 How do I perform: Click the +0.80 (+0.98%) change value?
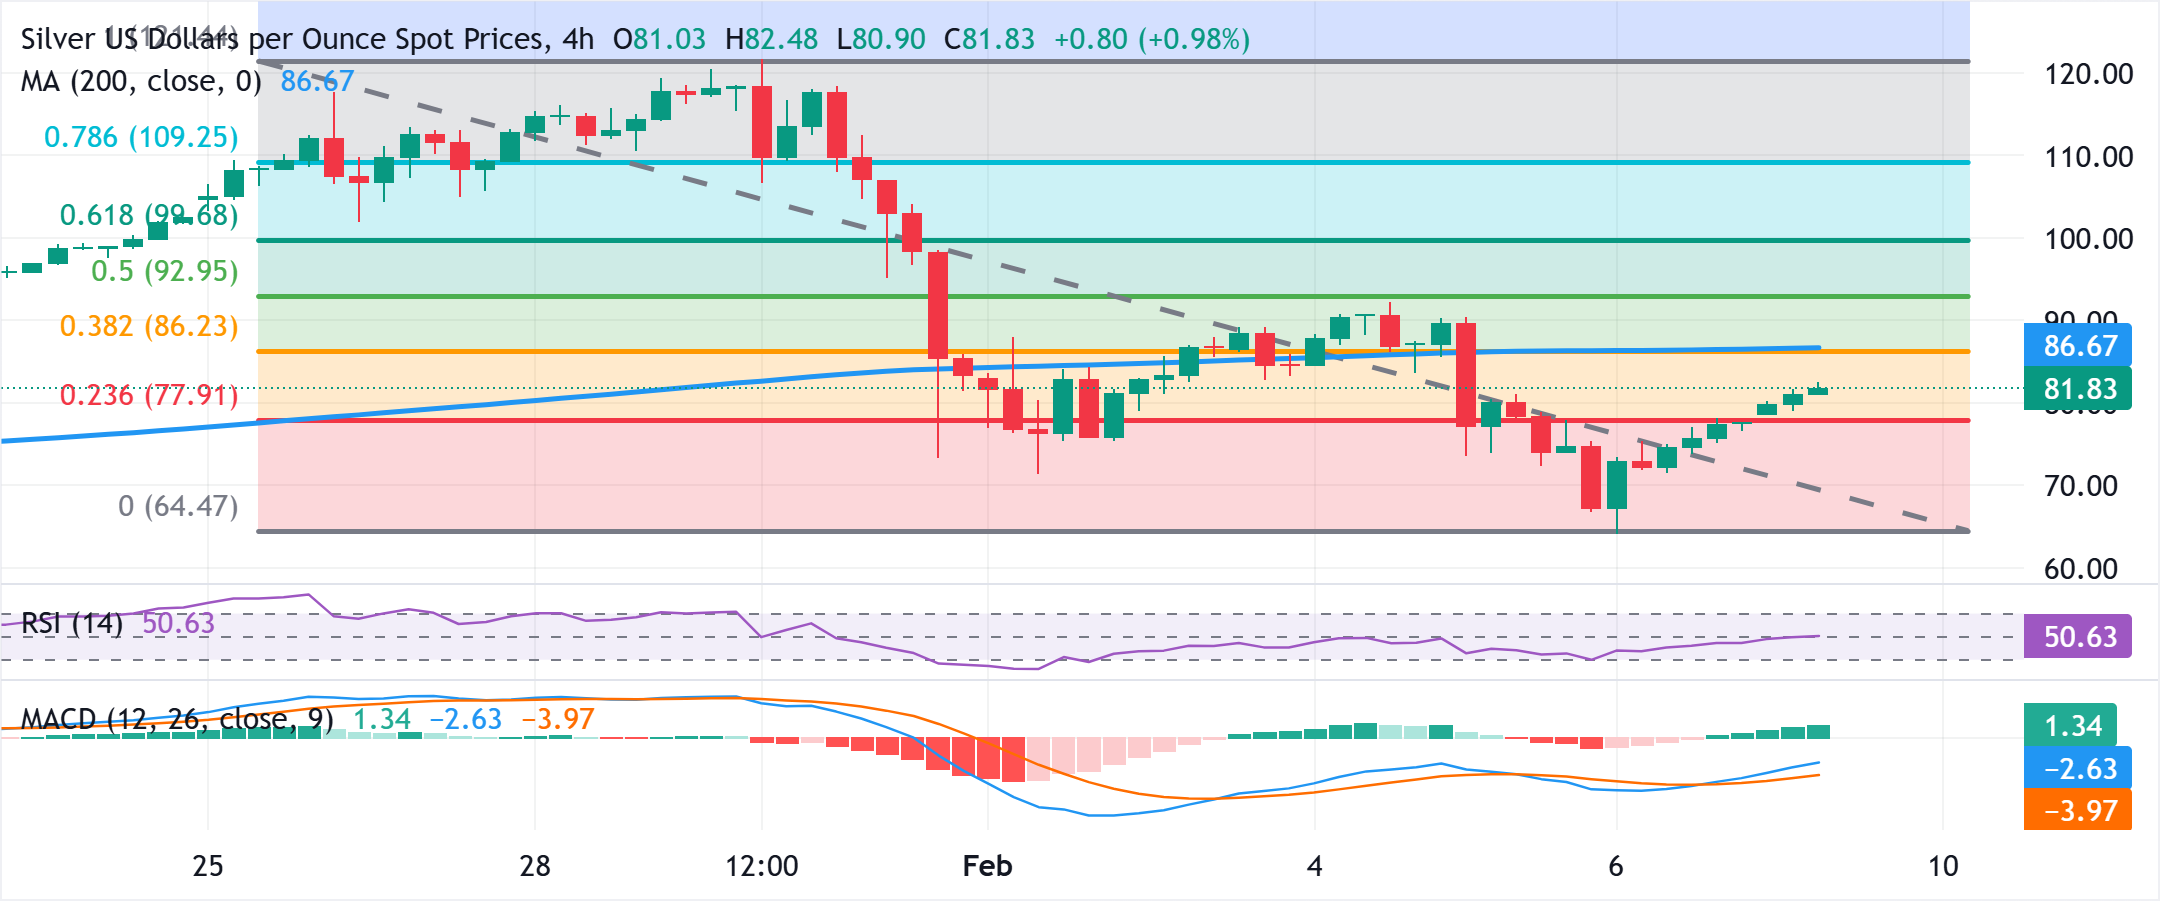pos(1152,40)
